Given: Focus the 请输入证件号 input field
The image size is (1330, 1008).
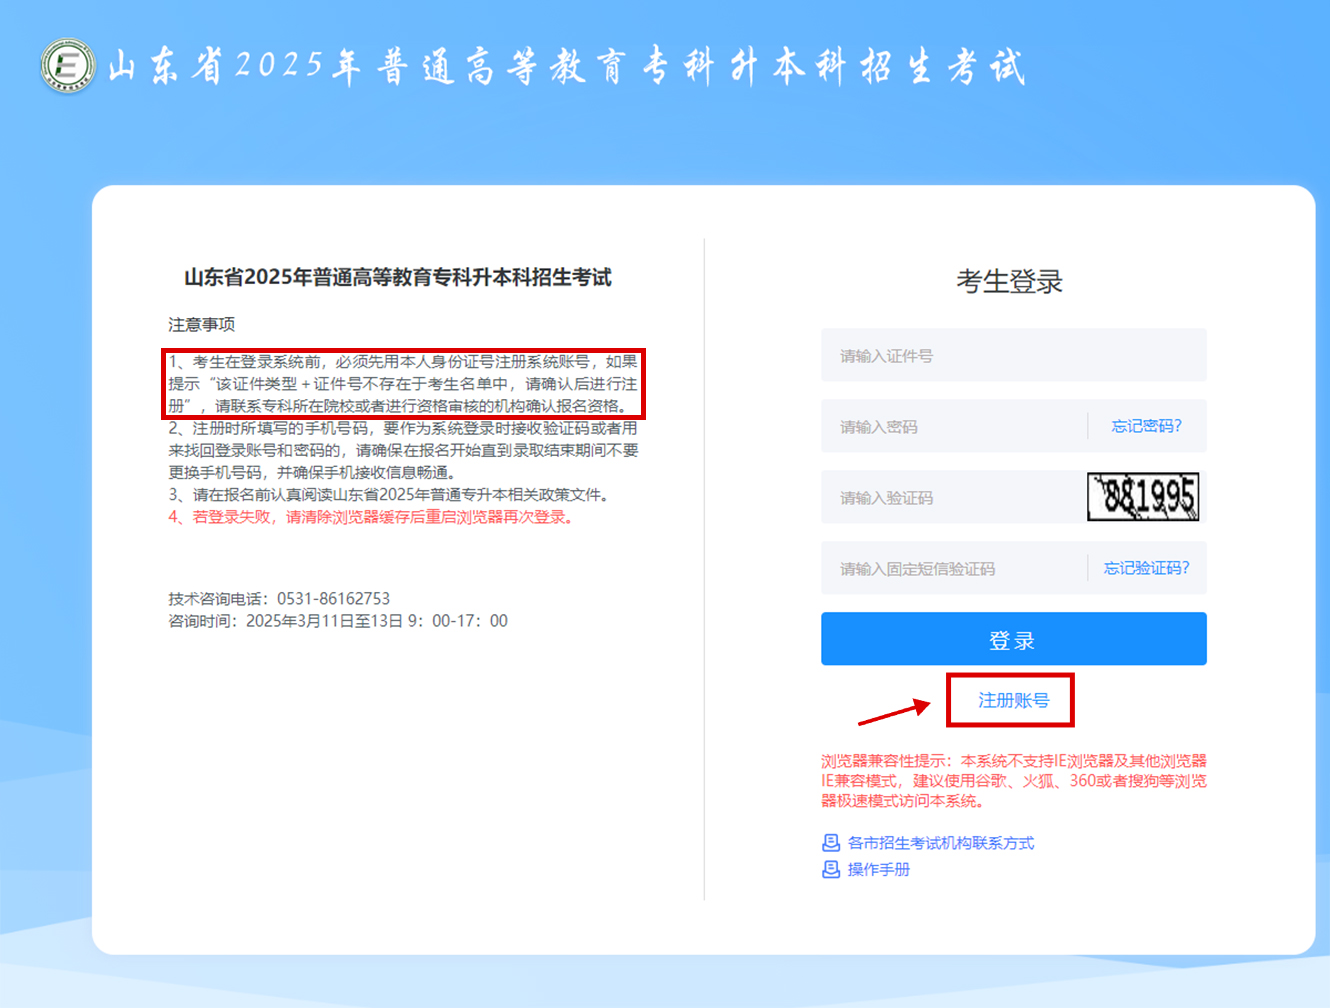Looking at the screenshot, I should (x=1012, y=356).
